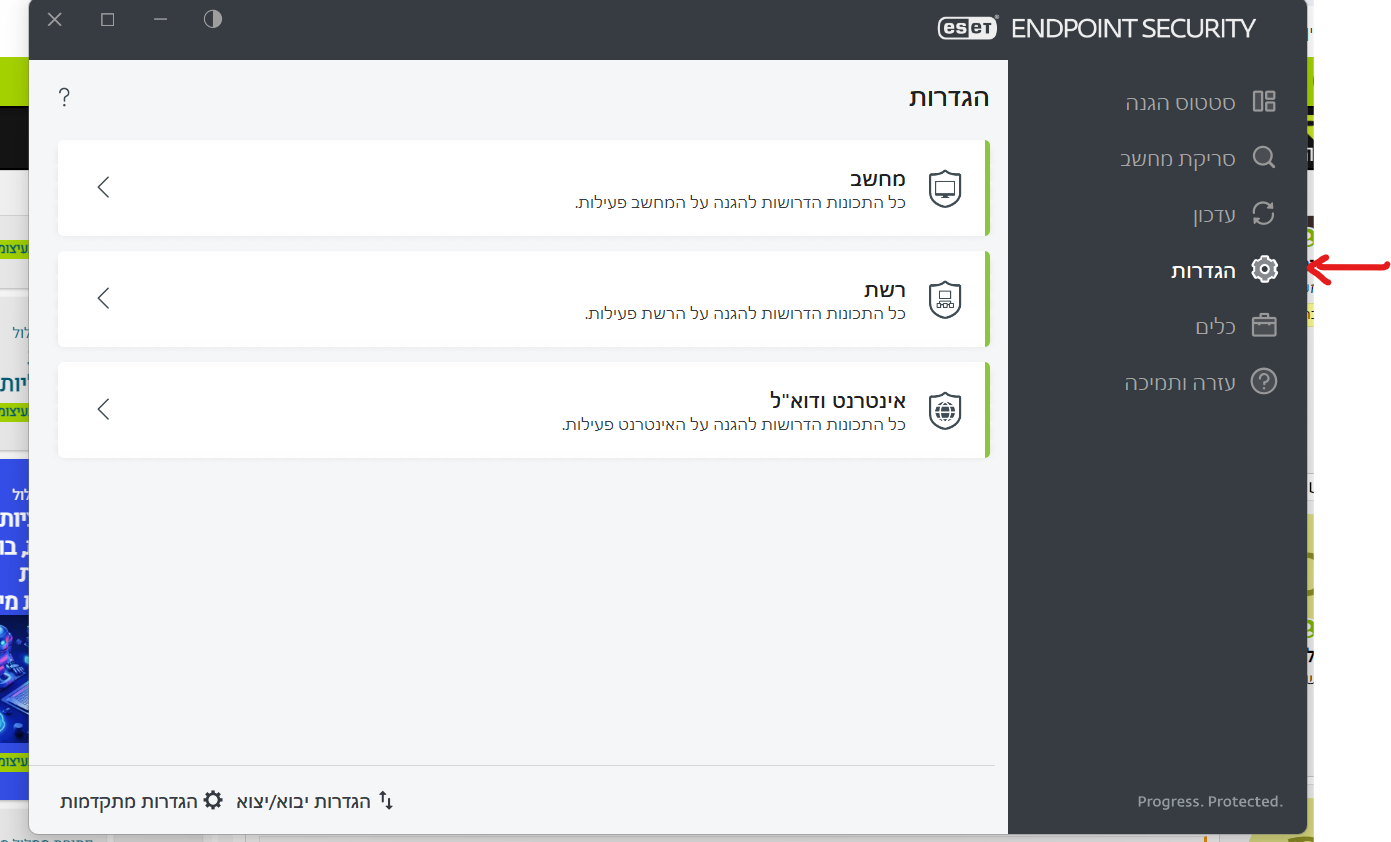Click the Update (עדכון) refresh arrows icon
1391x842 pixels.
(1264, 214)
